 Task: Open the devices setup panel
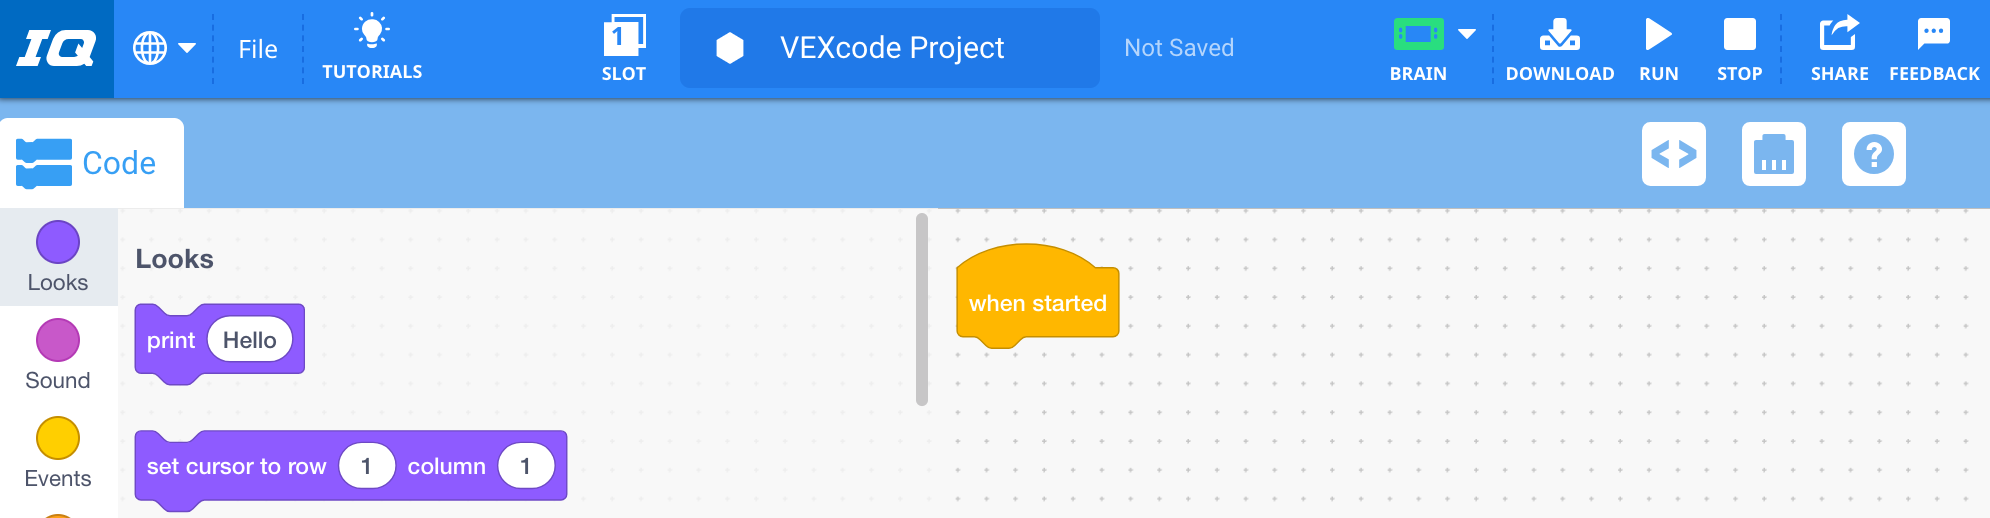click(1774, 154)
